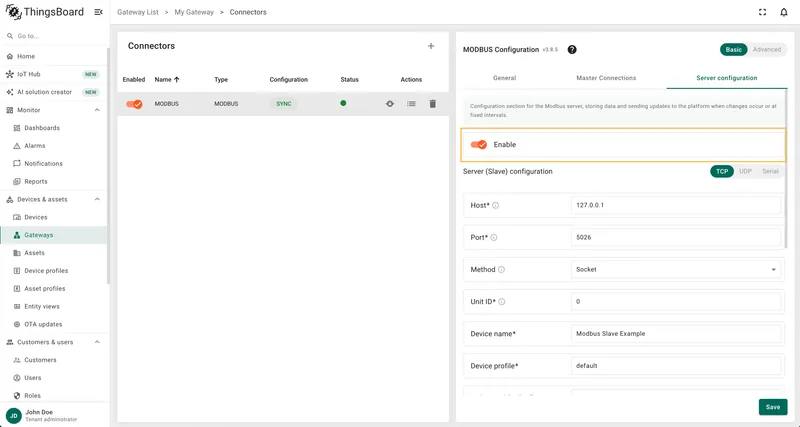Screen dimensions: 800x427
Task: Collapse the sidebar menu icon next to ThingsBoard logo
Action: pos(98,12)
